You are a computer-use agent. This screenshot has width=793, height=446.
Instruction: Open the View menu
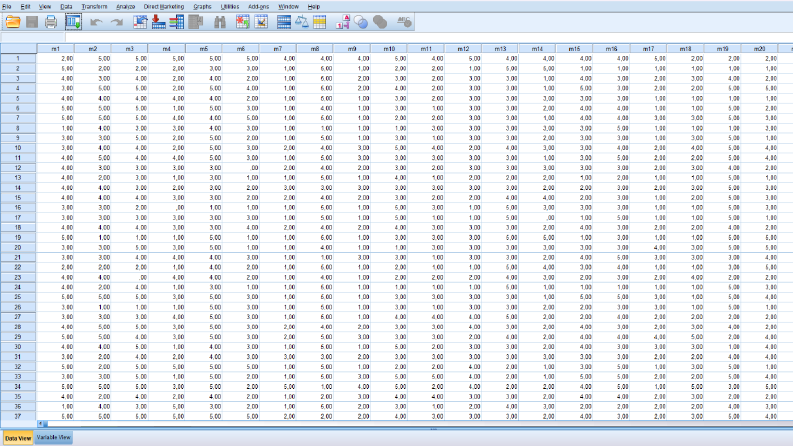click(45, 7)
